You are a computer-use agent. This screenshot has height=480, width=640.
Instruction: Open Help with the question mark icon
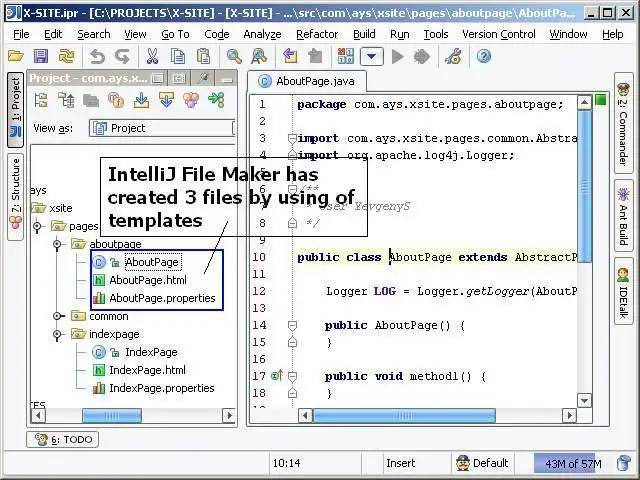[484, 56]
